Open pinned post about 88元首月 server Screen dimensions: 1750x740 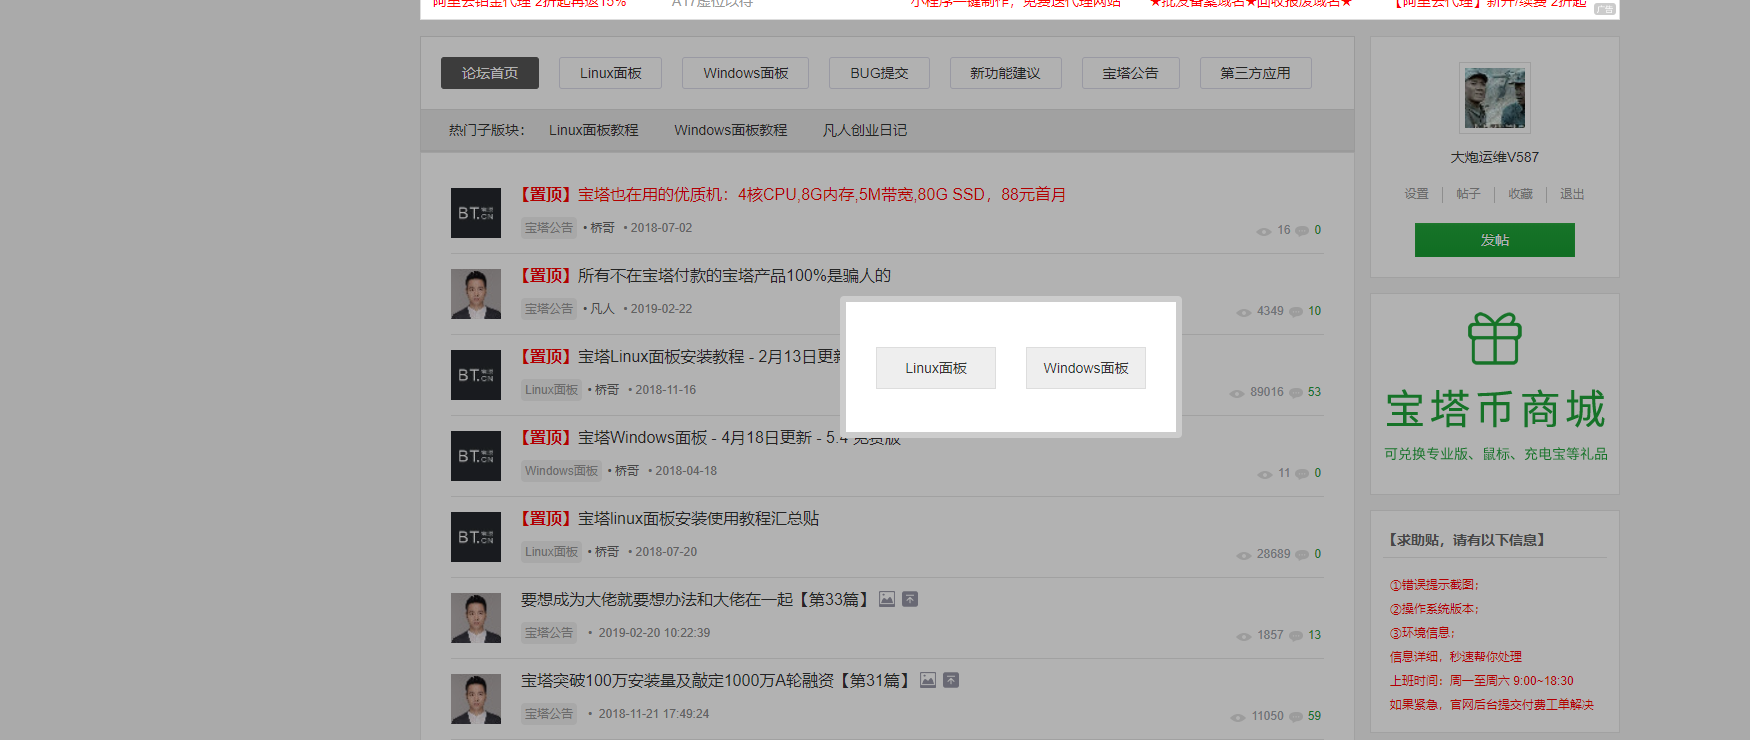point(792,194)
